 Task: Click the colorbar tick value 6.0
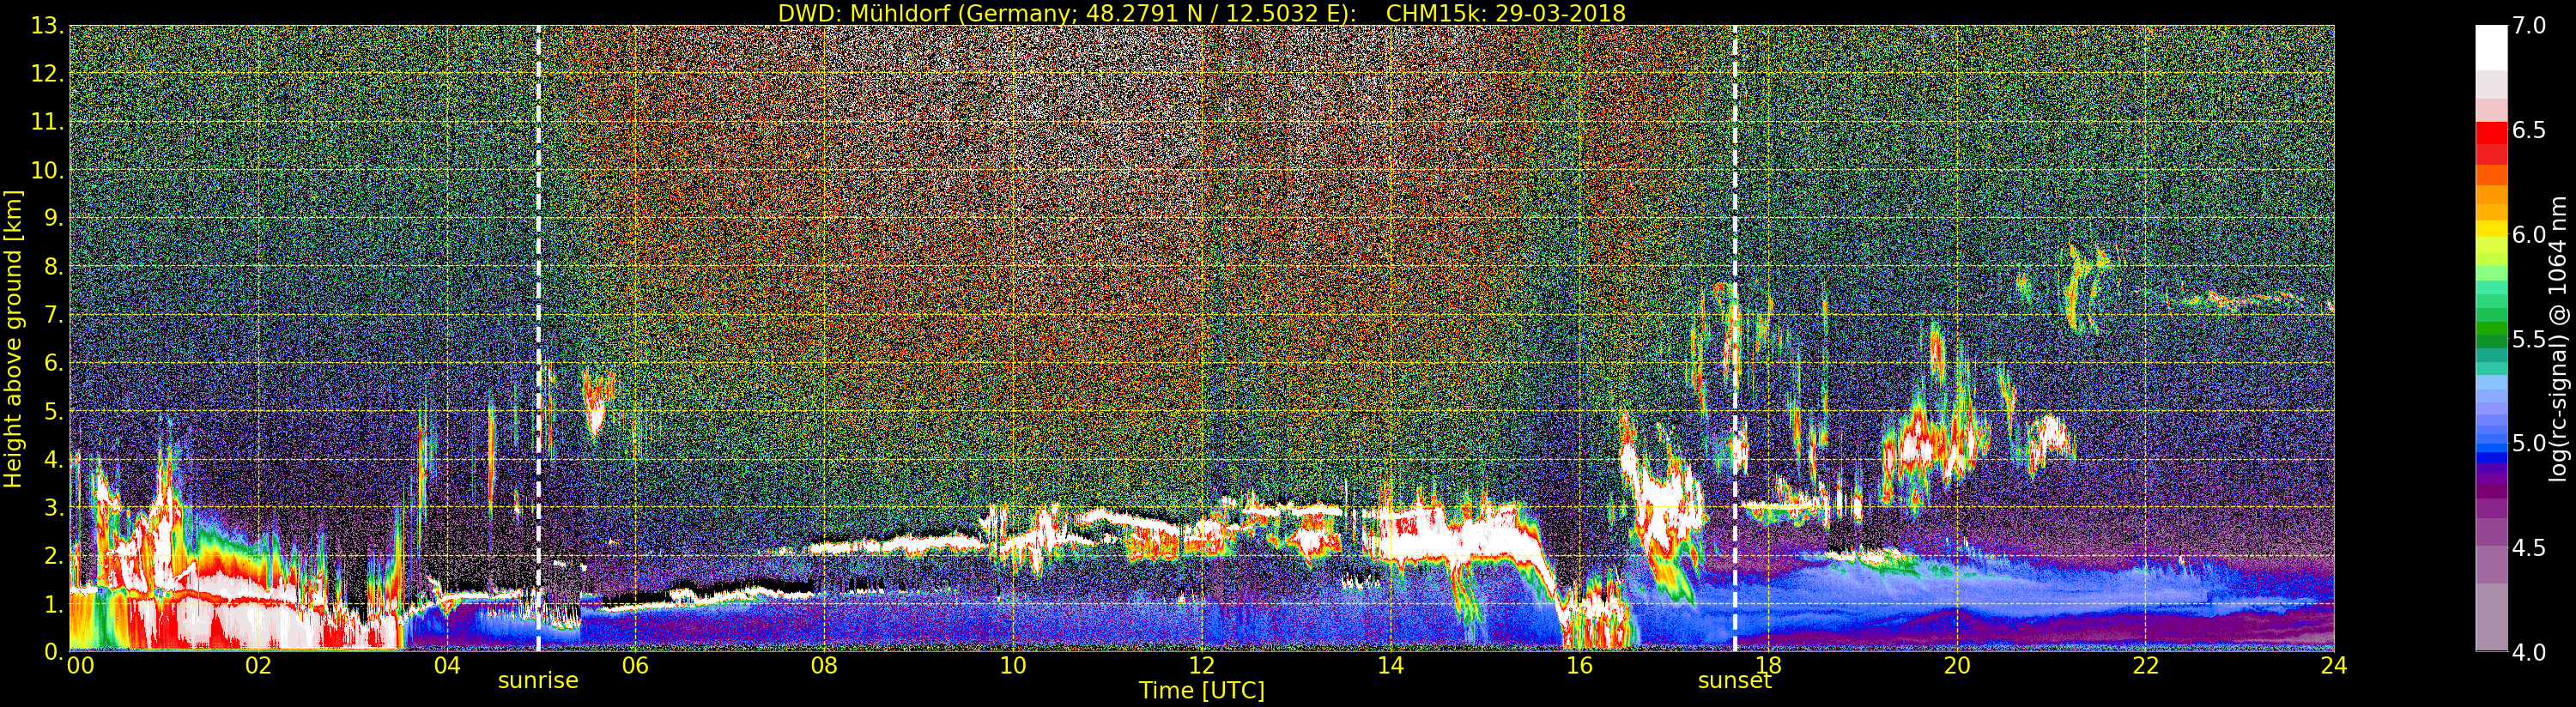(2528, 235)
